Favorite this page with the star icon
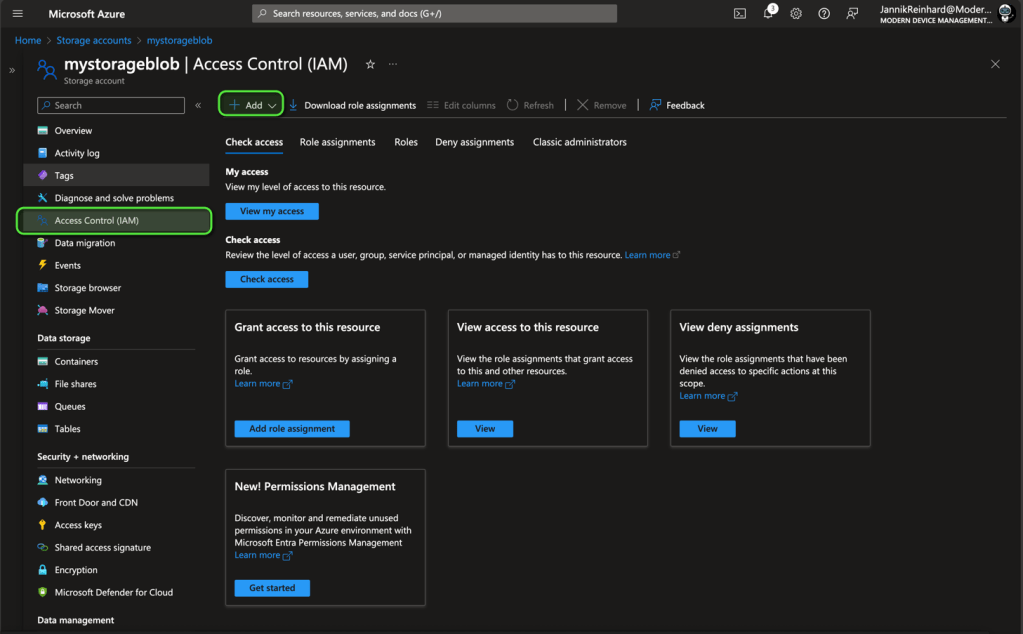 pyautogui.click(x=370, y=64)
